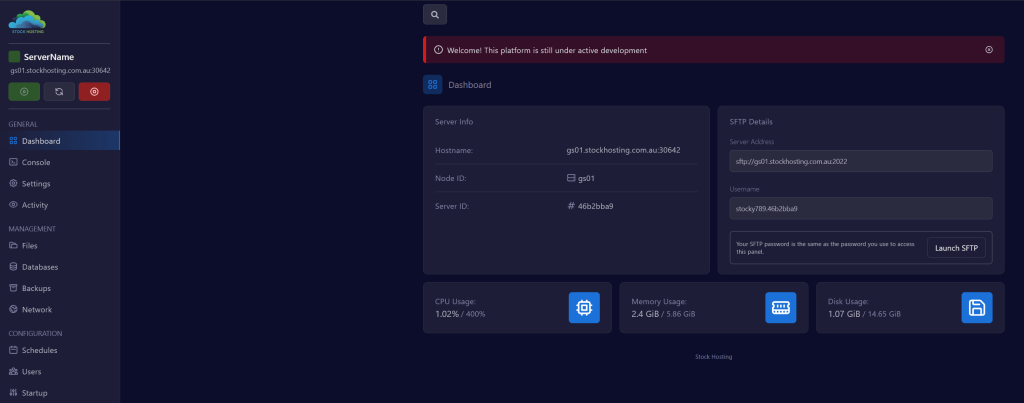This screenshot has height=403, width=1024.
Task: Go to Settings in the sidebar
Action: click(x=36, y=184)
